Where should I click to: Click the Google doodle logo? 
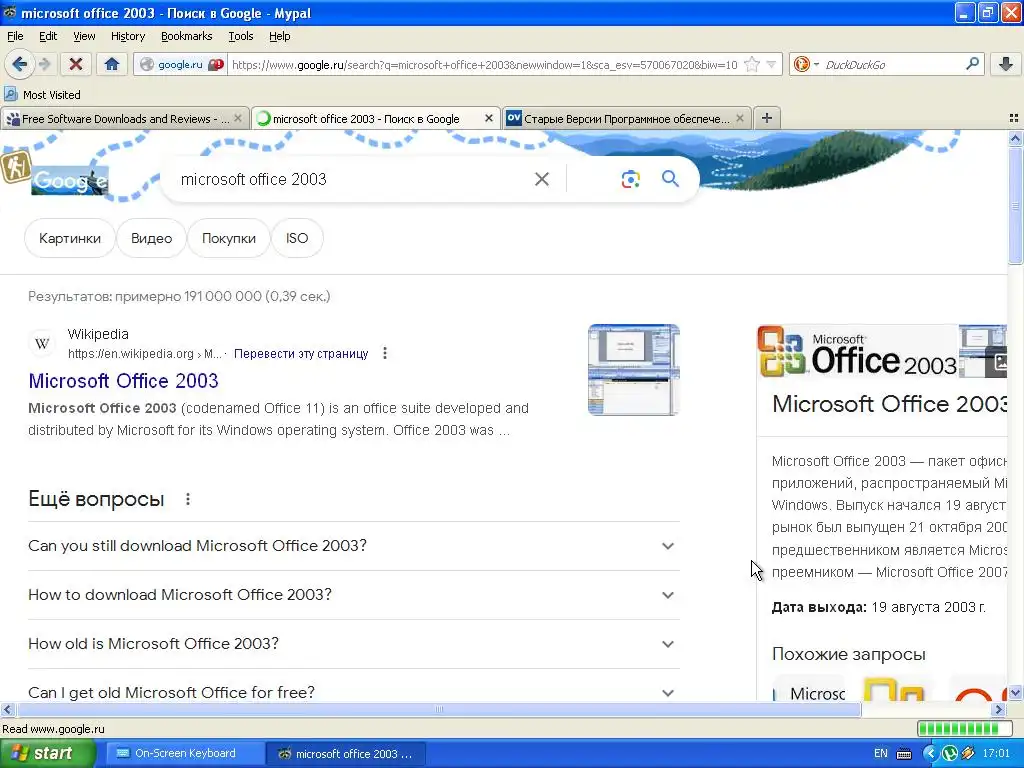pyautogui.click(x=70, y=181)
